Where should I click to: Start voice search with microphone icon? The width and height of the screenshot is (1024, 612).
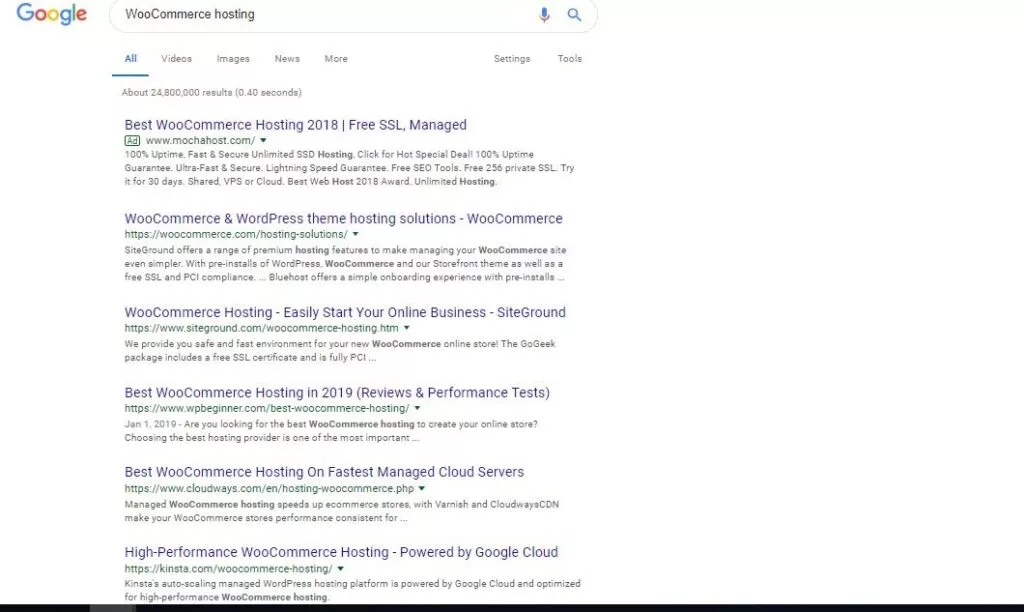click(x=544, y=14)
